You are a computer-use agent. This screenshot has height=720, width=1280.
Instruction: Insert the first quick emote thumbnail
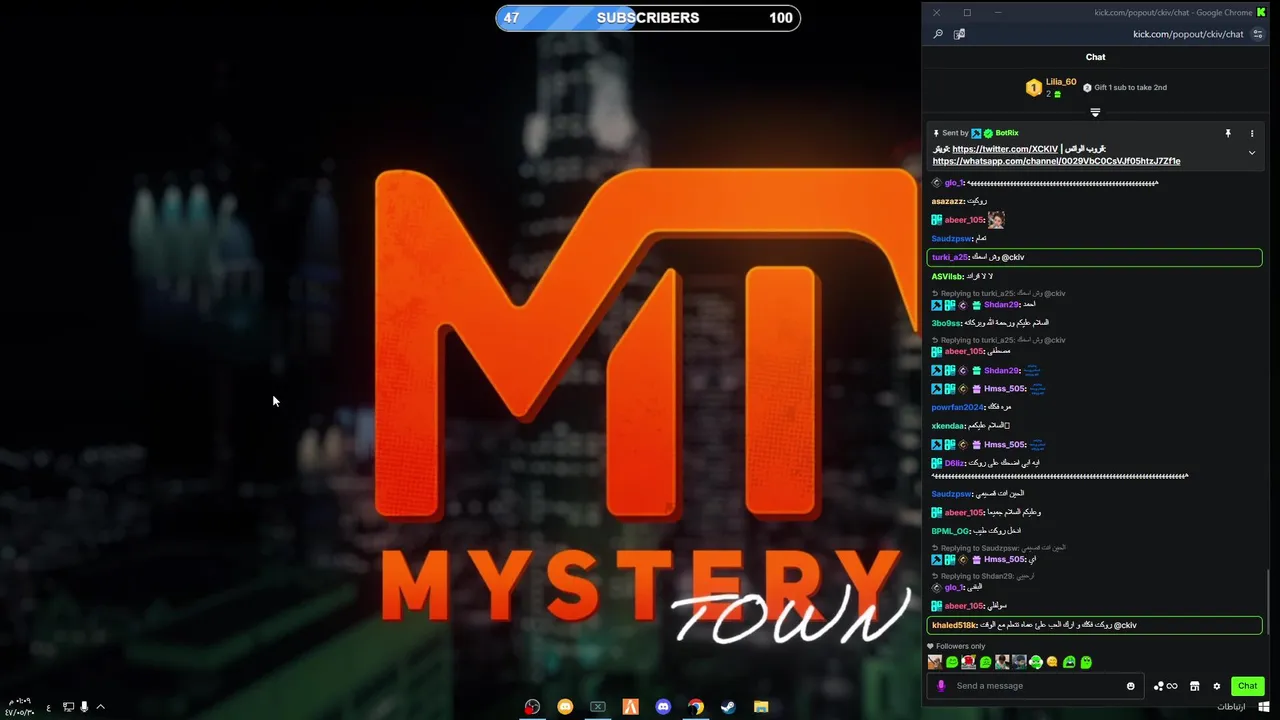coord(935,662)
